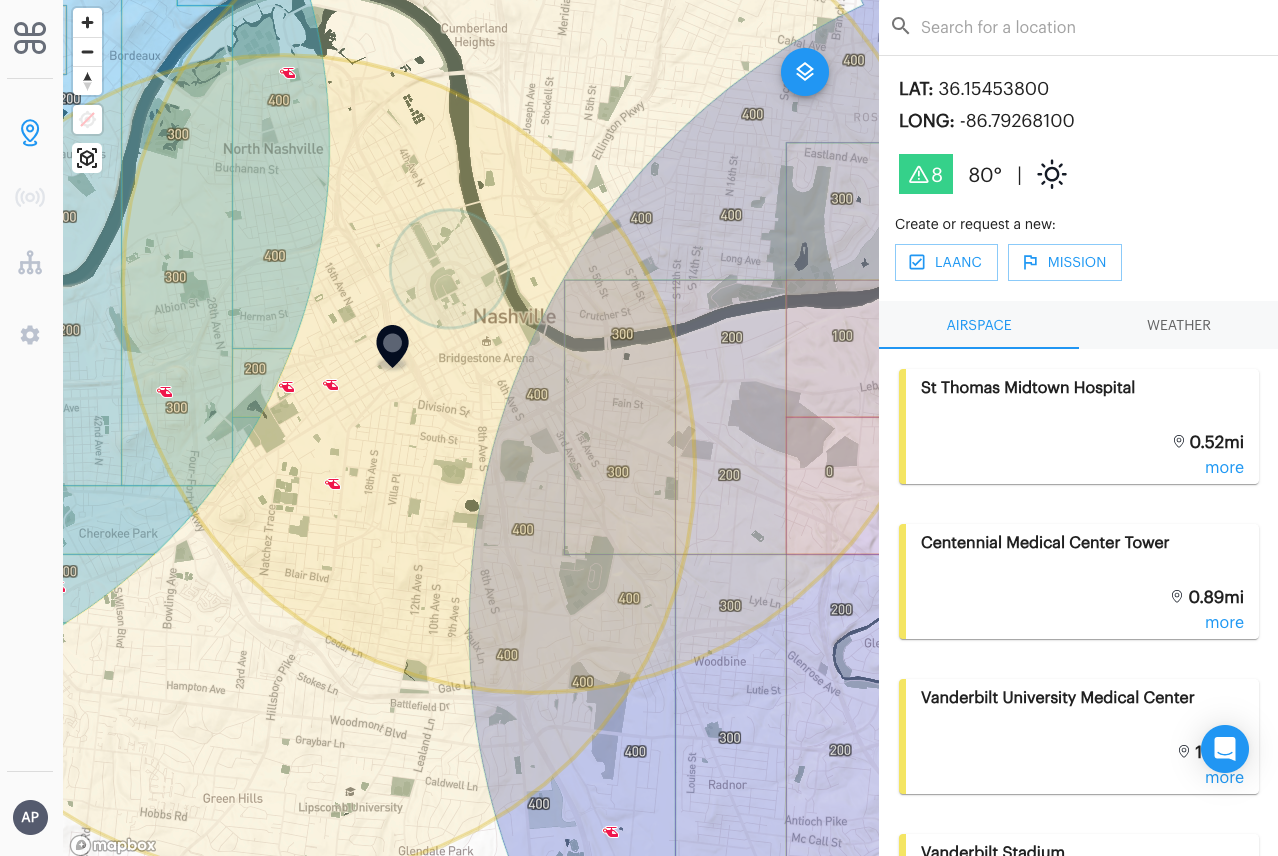This screenshot has width=1278, height=856.
Task: Open the map layers button
Action: 805,72
